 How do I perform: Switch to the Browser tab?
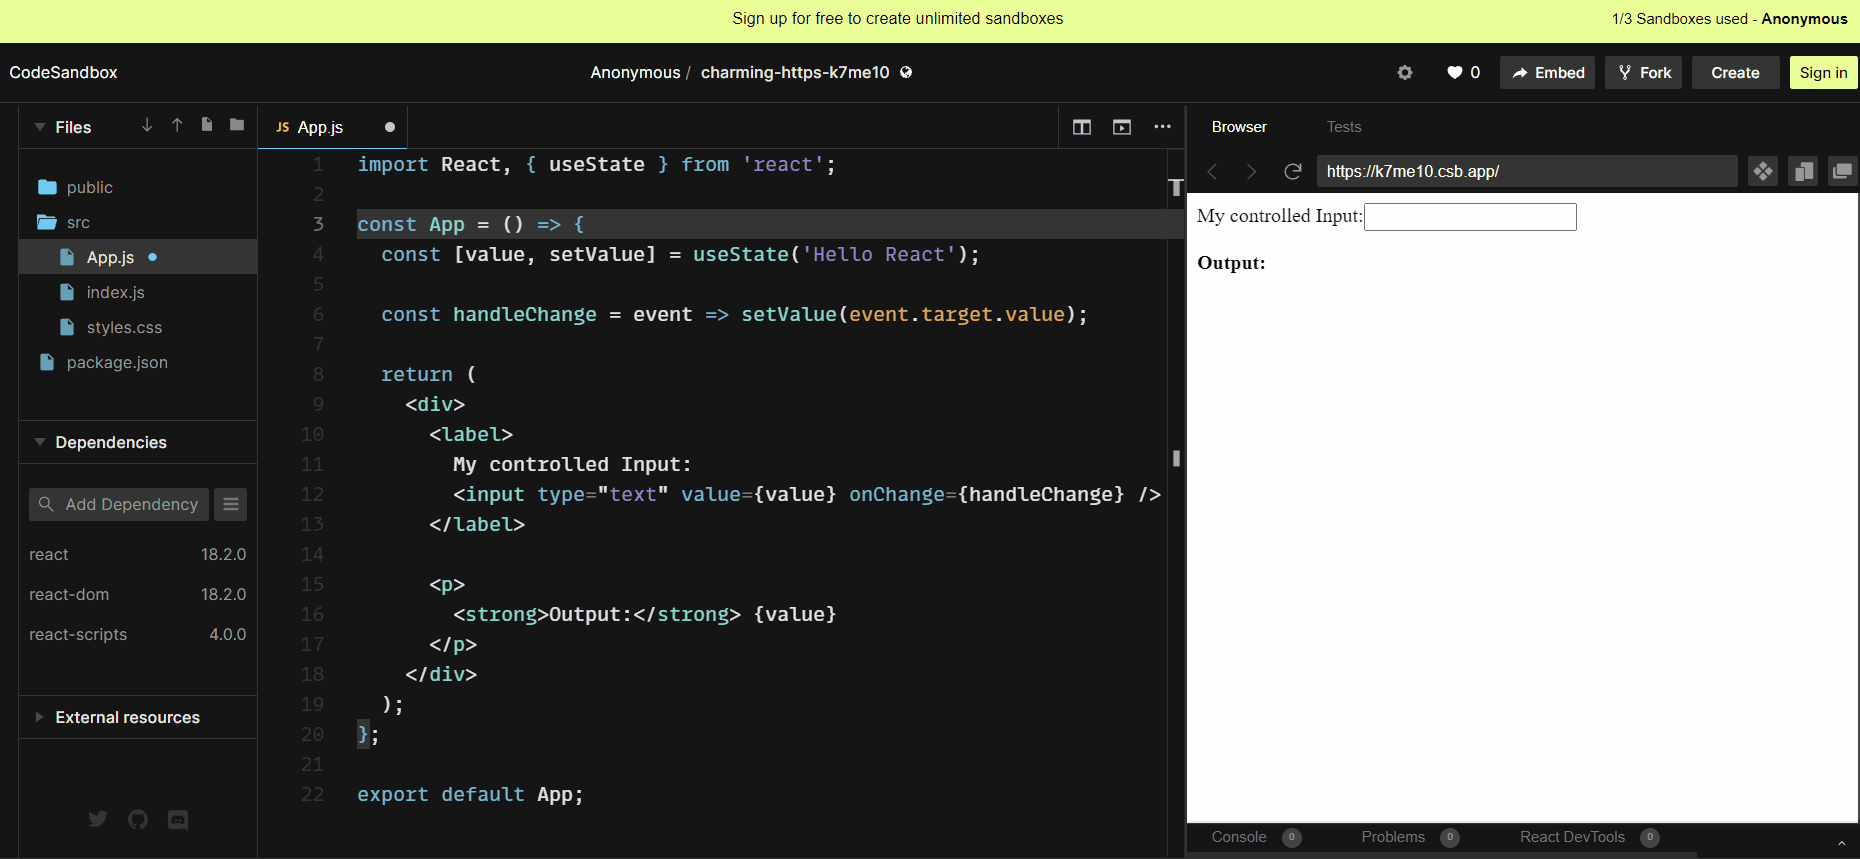[1239, 127]
